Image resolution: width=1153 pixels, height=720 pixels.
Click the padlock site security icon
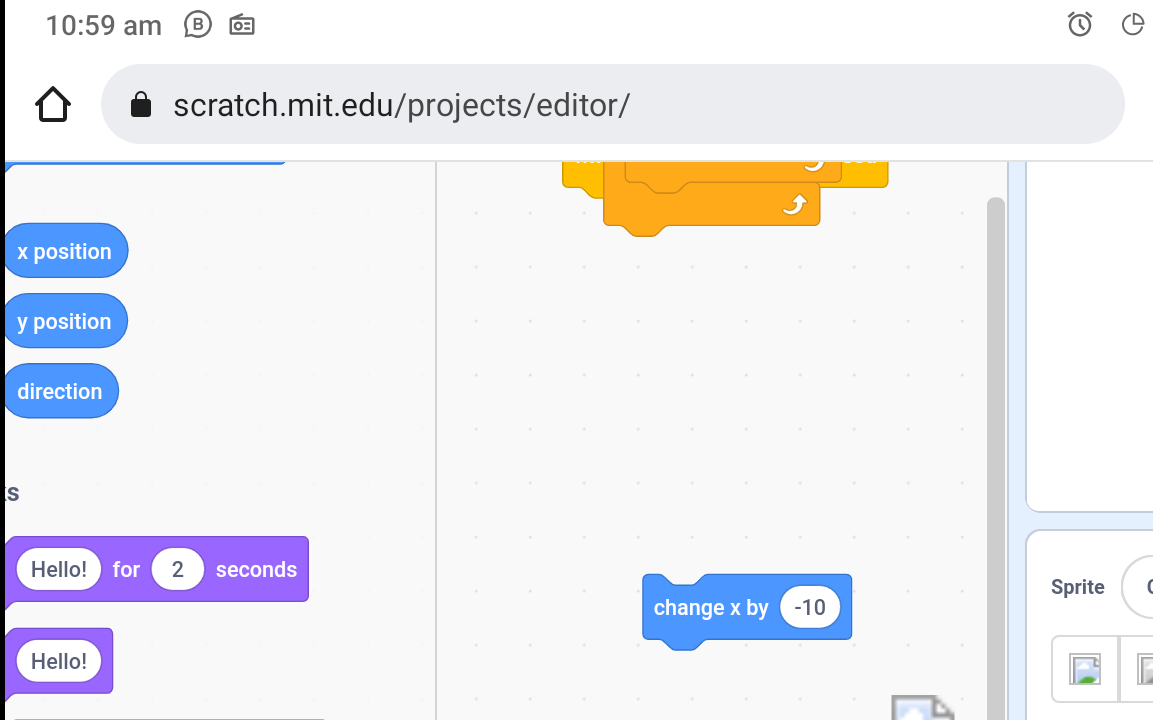pos(141,105)
